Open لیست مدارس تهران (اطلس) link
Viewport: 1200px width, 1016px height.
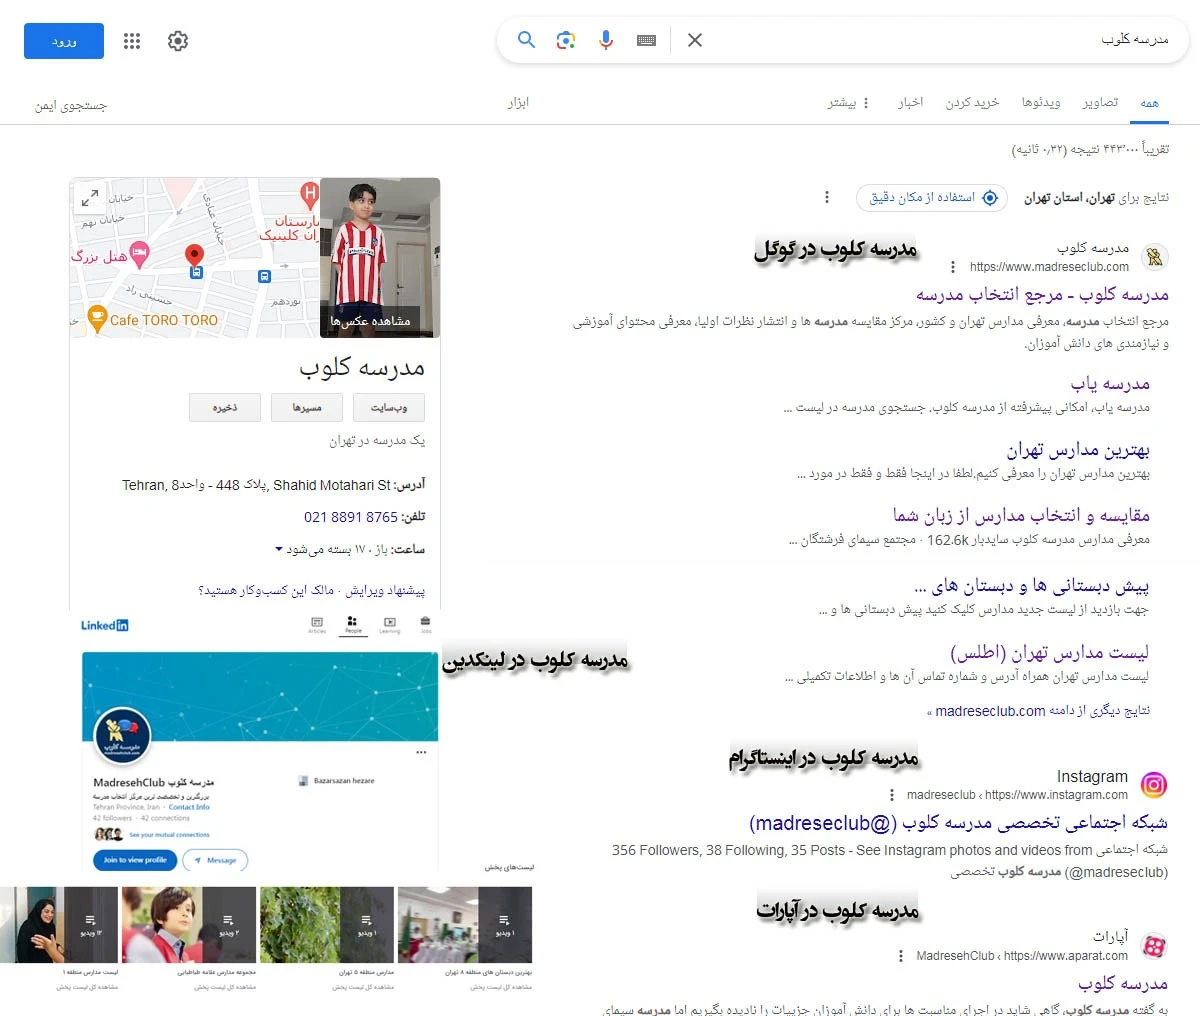coord(1049,653)
